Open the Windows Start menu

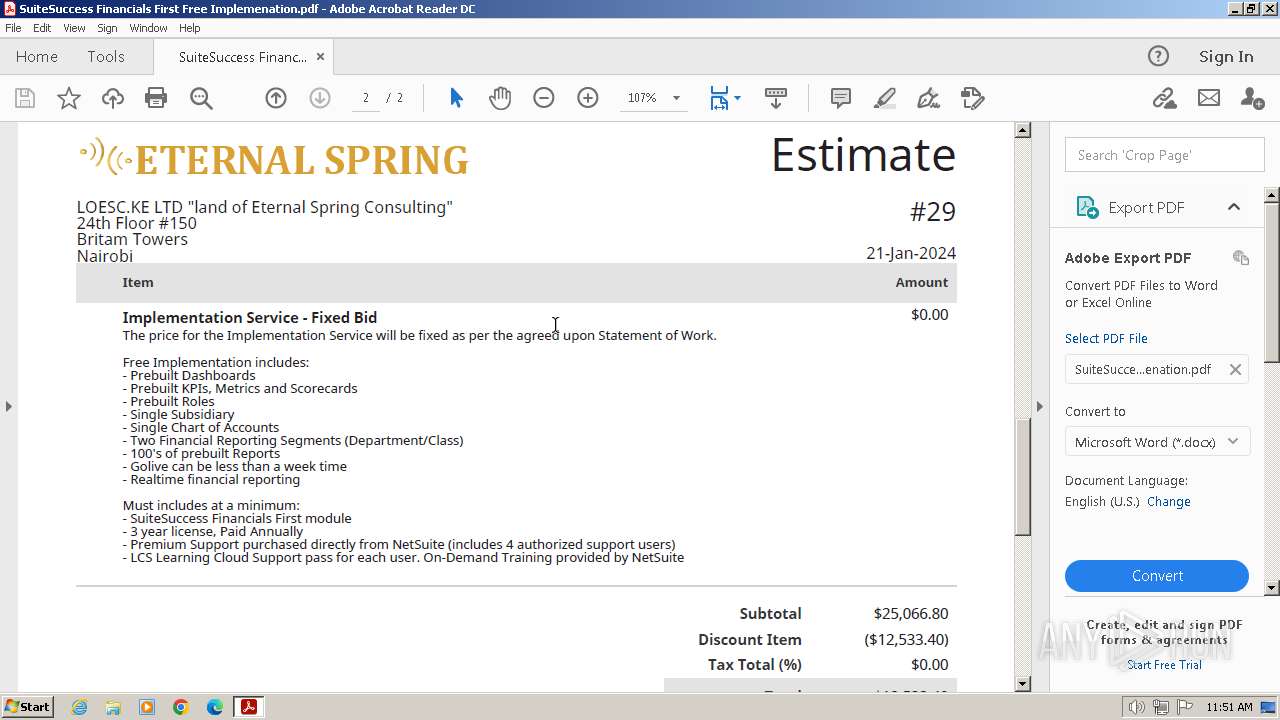pos(28,706)
